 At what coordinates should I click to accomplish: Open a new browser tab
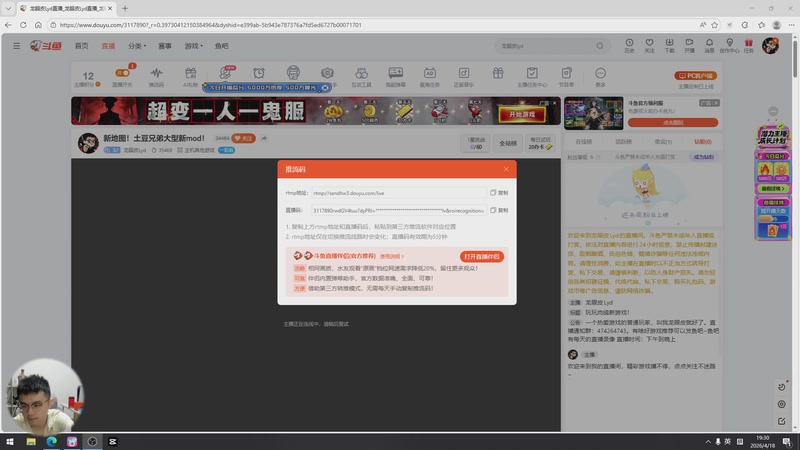pyautogui.click(x=124, y=8)
